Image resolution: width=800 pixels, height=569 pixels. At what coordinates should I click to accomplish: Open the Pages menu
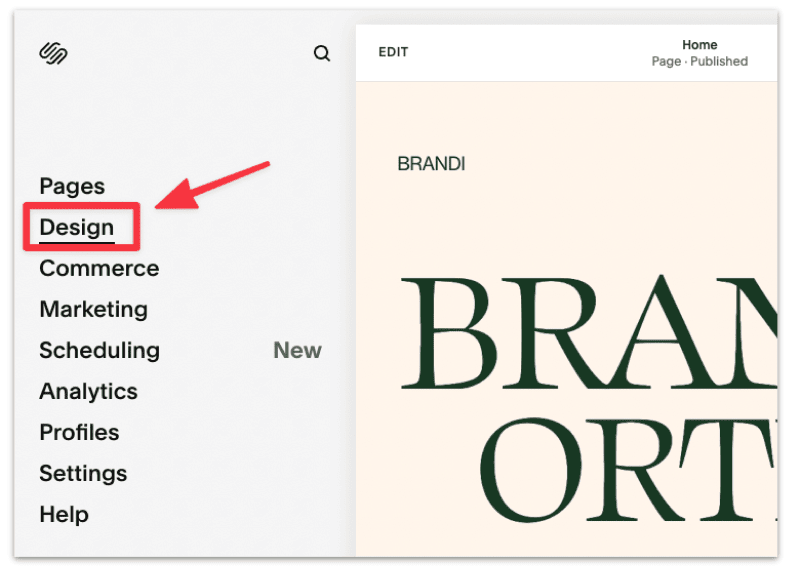(72, 186)
